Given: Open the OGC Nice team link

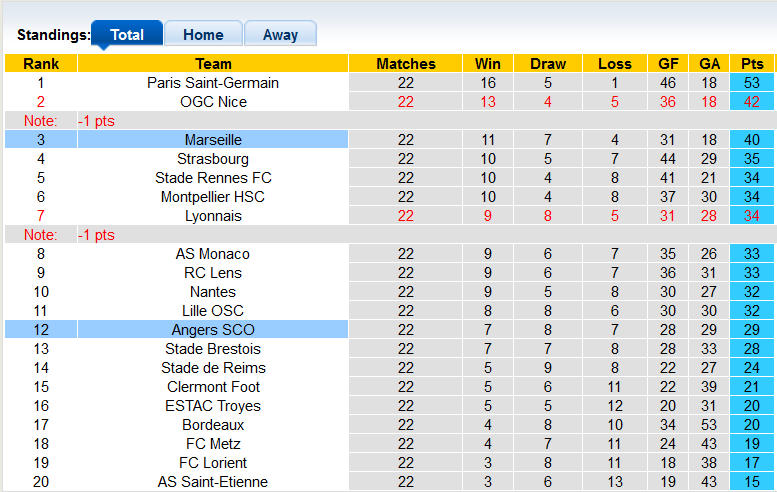Looking at the screenshot, I should pyautogui.click(x=213, y=102).
